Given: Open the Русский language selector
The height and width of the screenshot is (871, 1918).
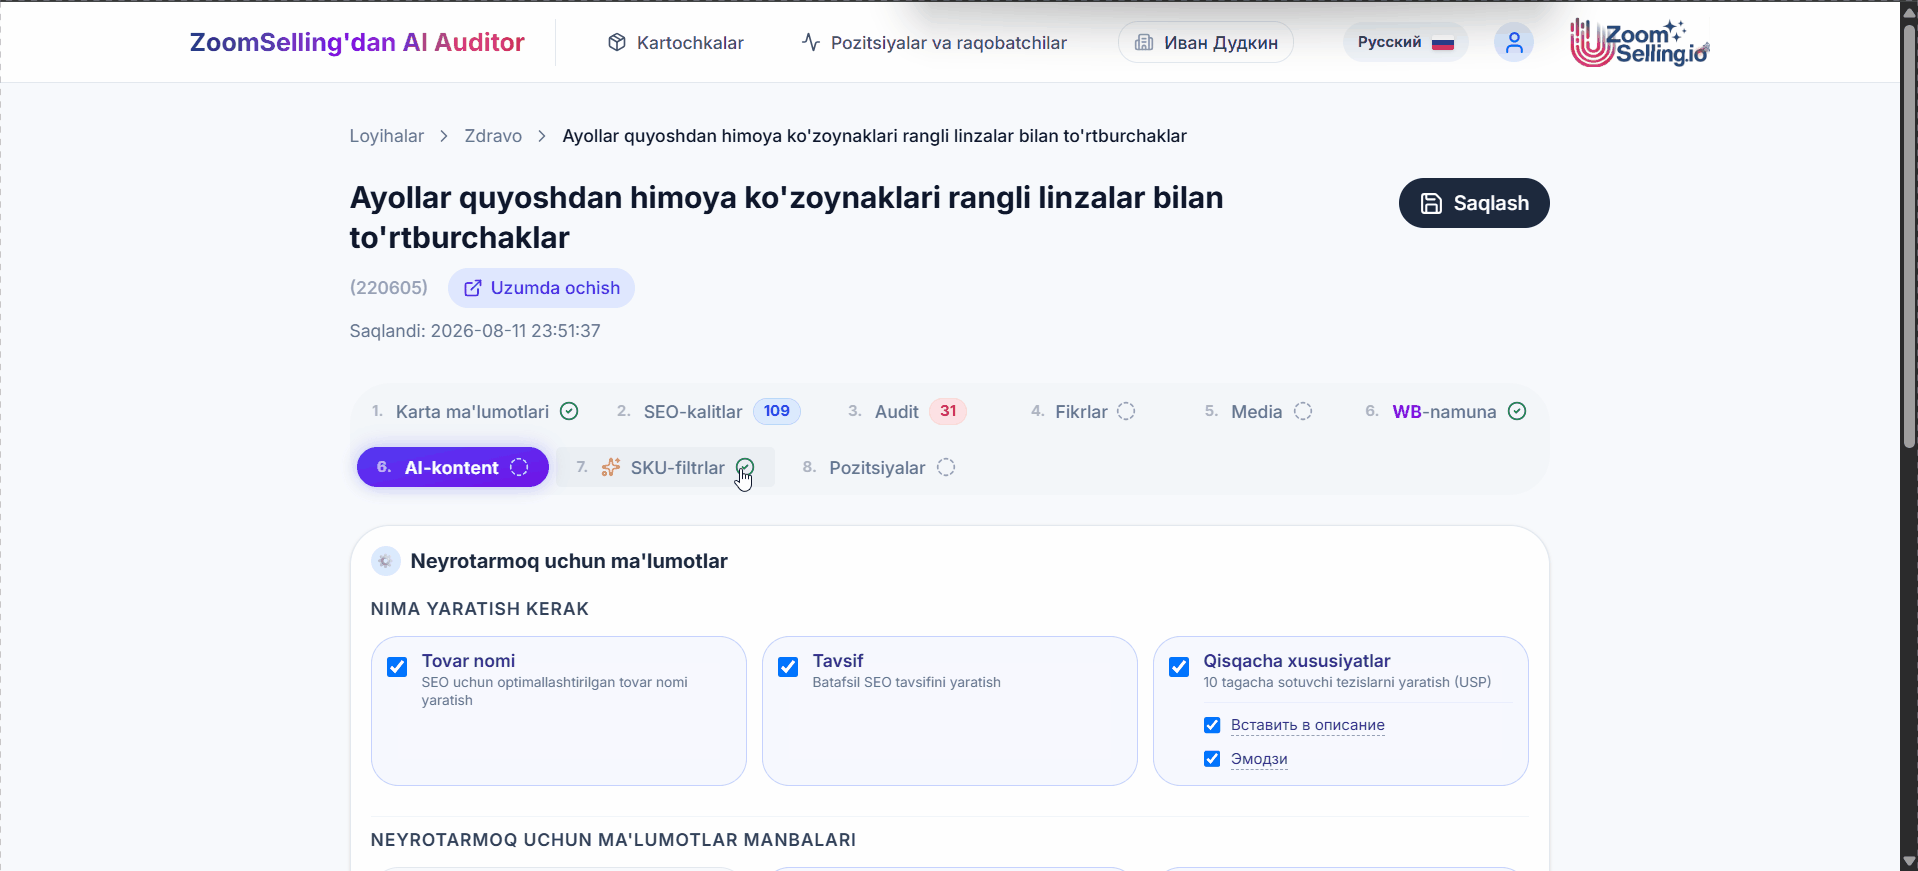Looking at the screenshot, I should click(1405, 42).
